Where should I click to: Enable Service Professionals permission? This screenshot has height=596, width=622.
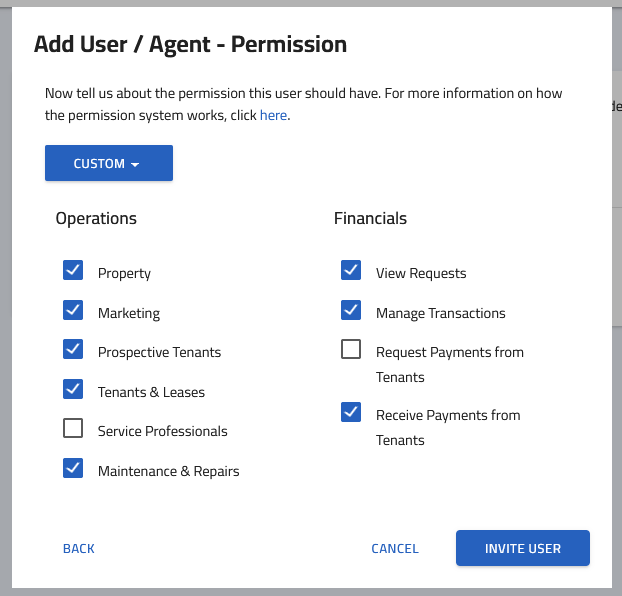73,428
